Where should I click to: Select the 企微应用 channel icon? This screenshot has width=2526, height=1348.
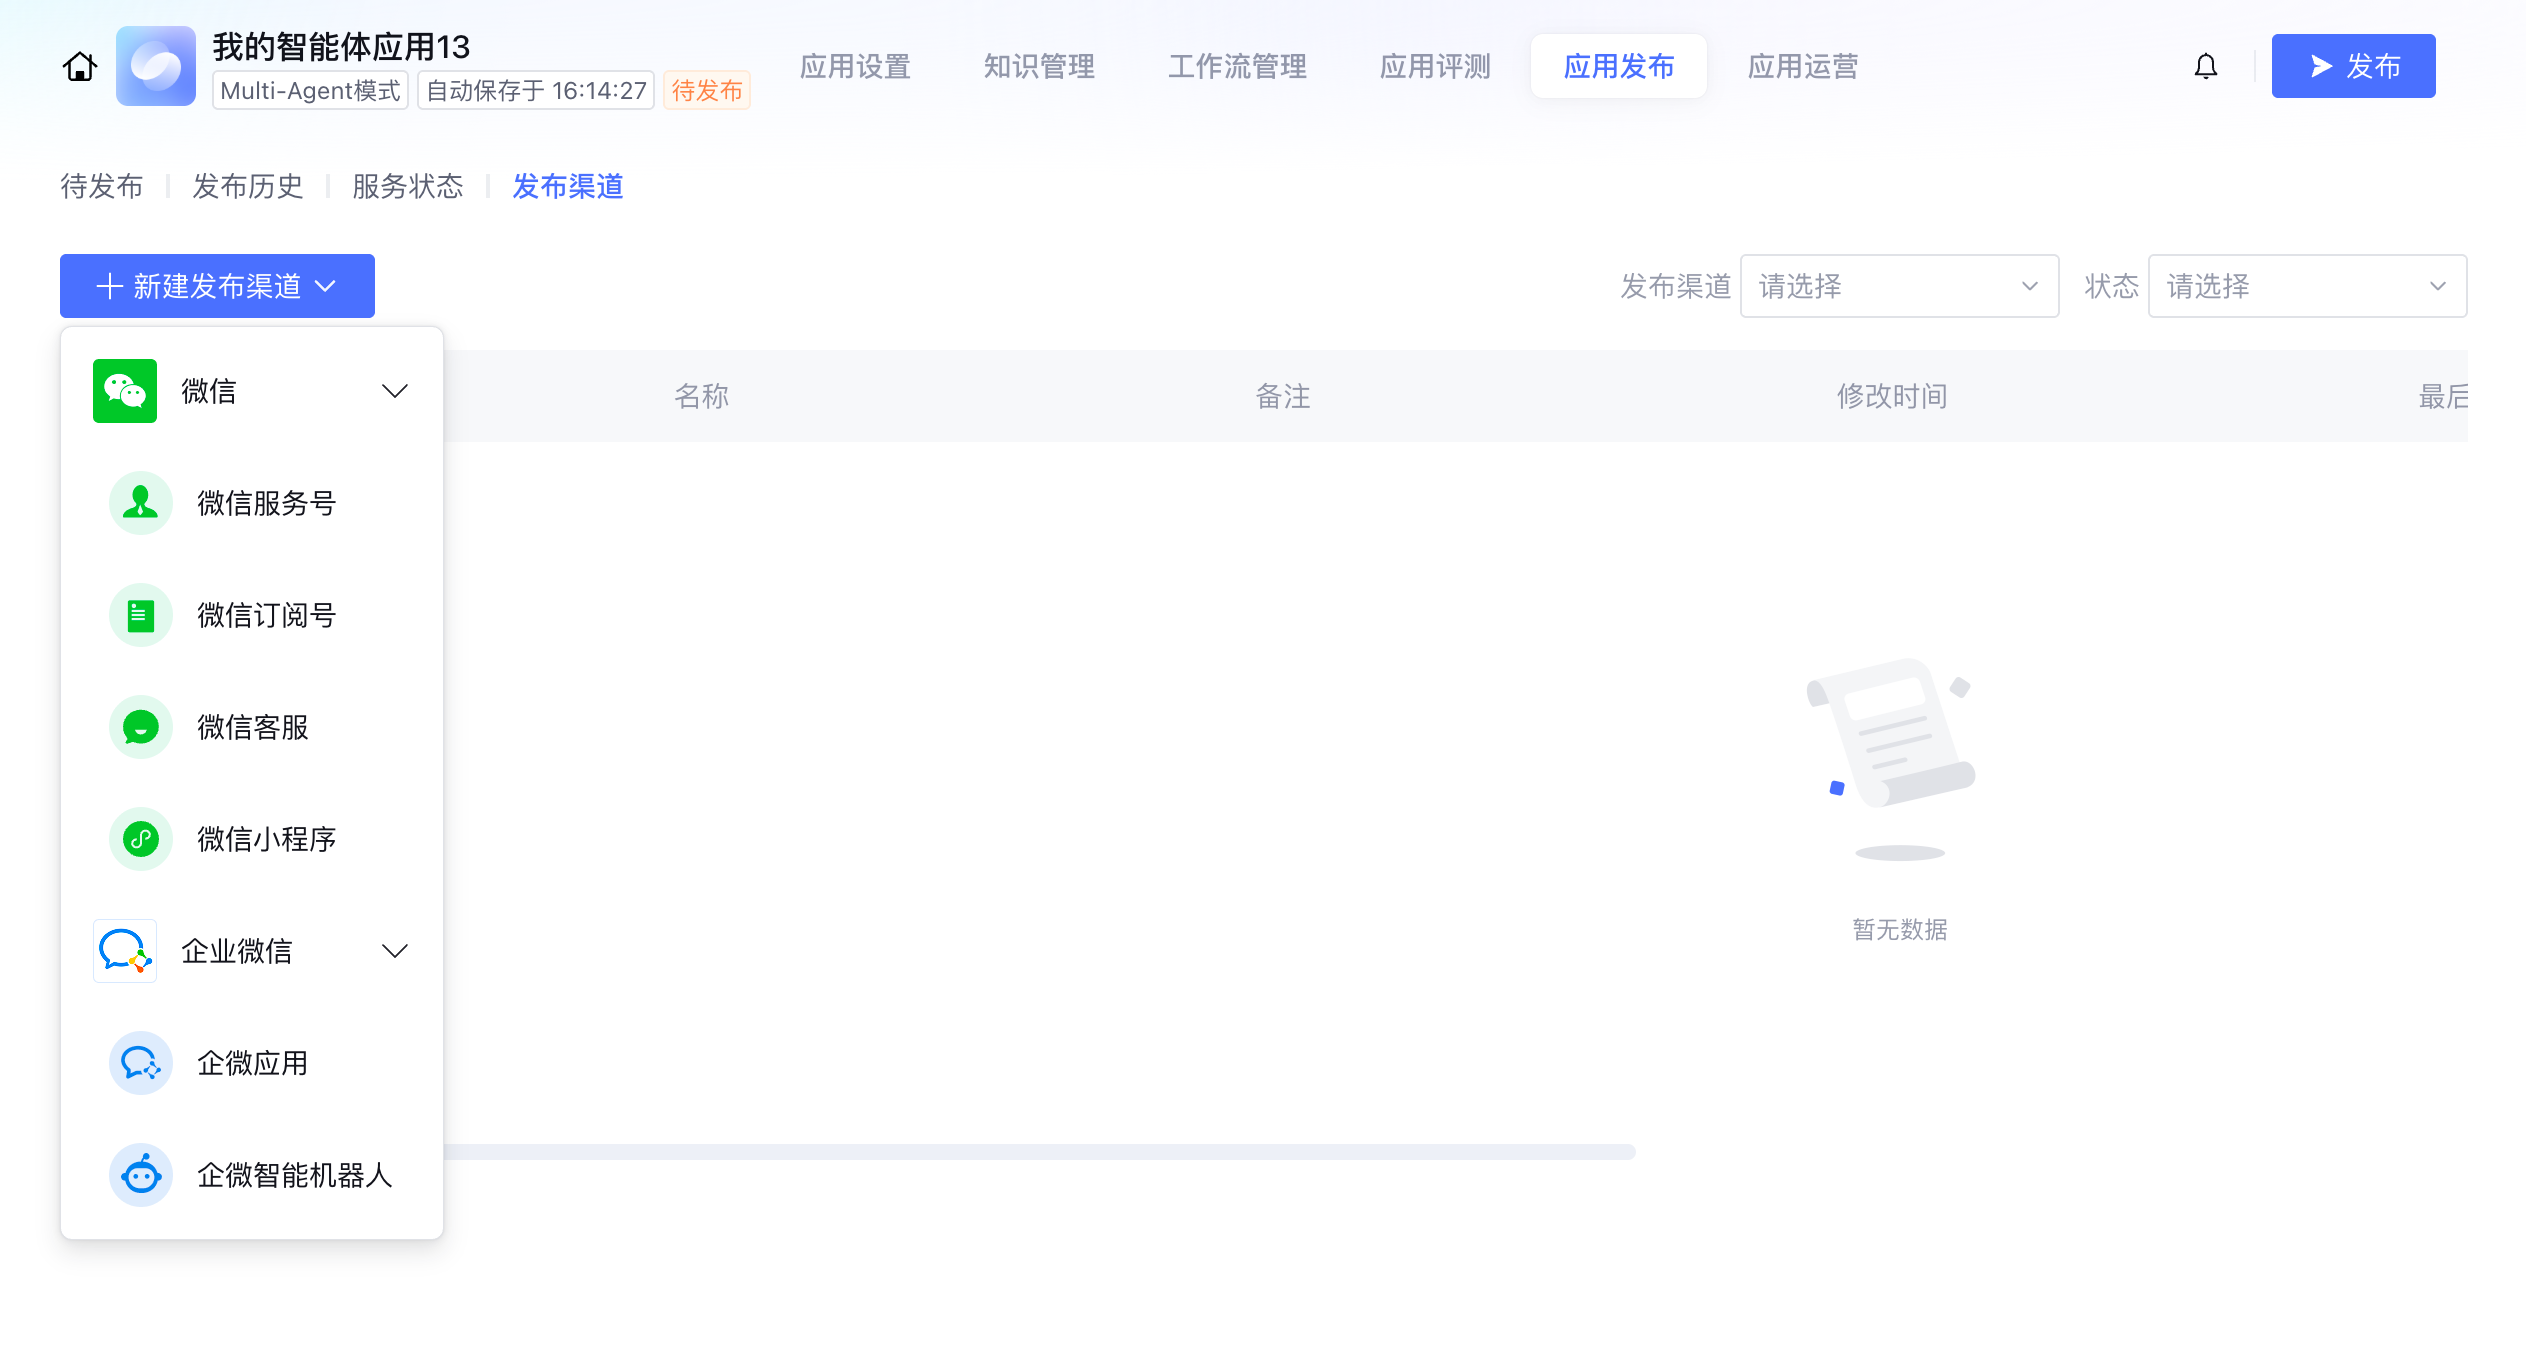[x=141, y=1063]
